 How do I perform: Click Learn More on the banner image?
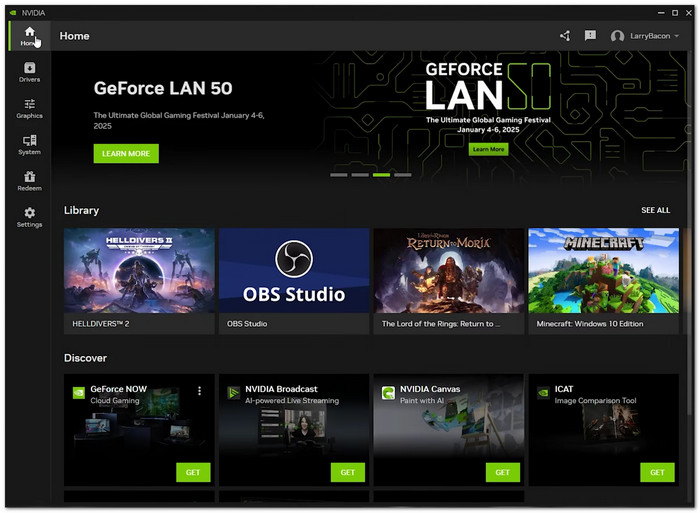[488, 149]
